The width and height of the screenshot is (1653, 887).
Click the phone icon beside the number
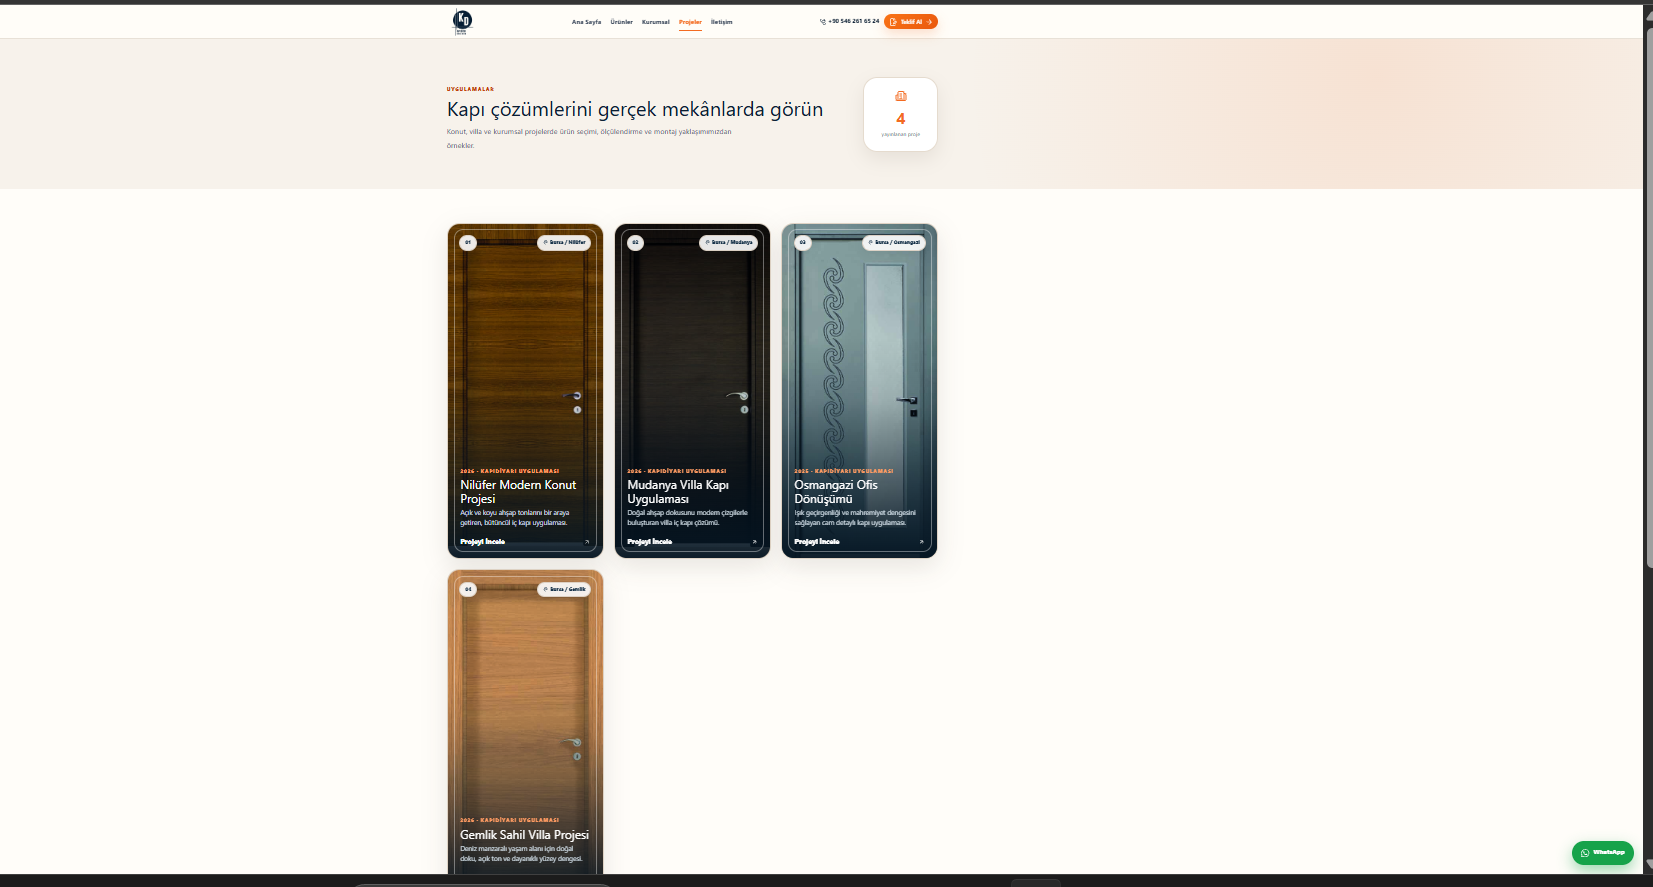pyautogui.click(x=823, y=21)
